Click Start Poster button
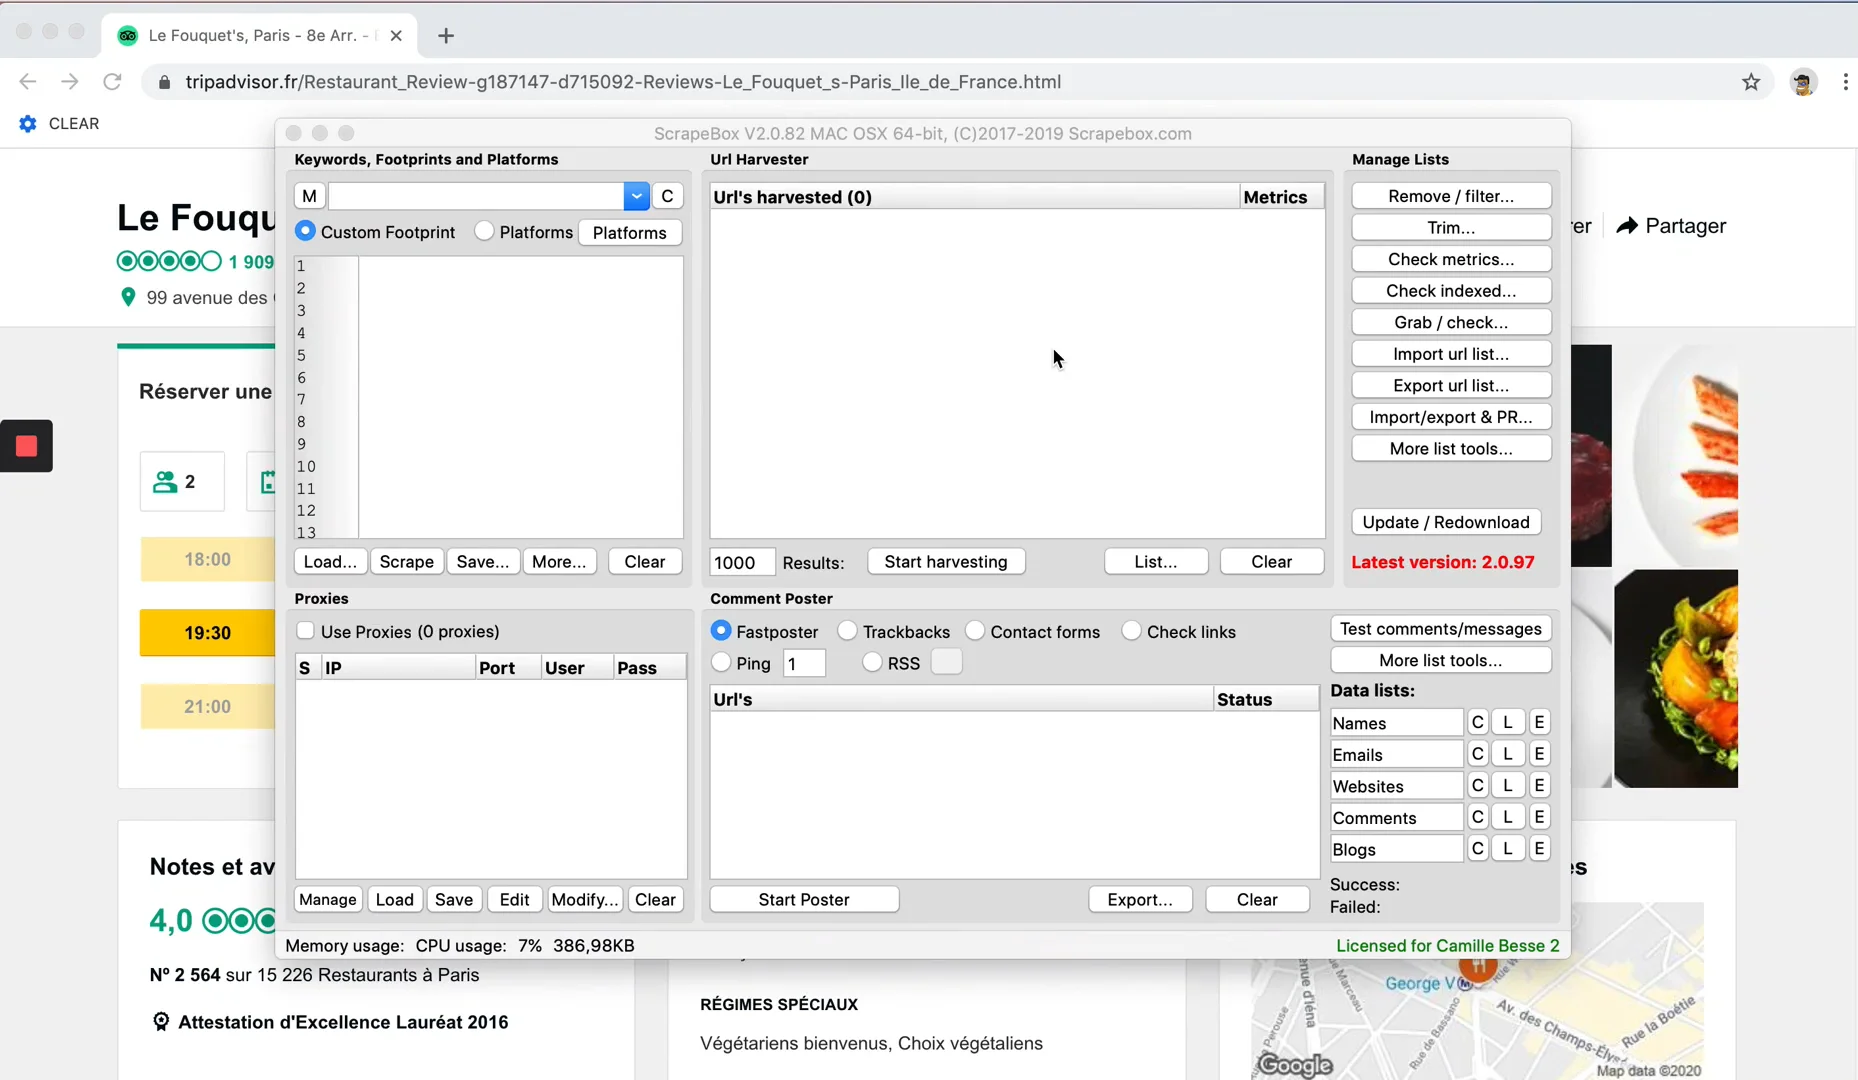 (x=804, y=899)
